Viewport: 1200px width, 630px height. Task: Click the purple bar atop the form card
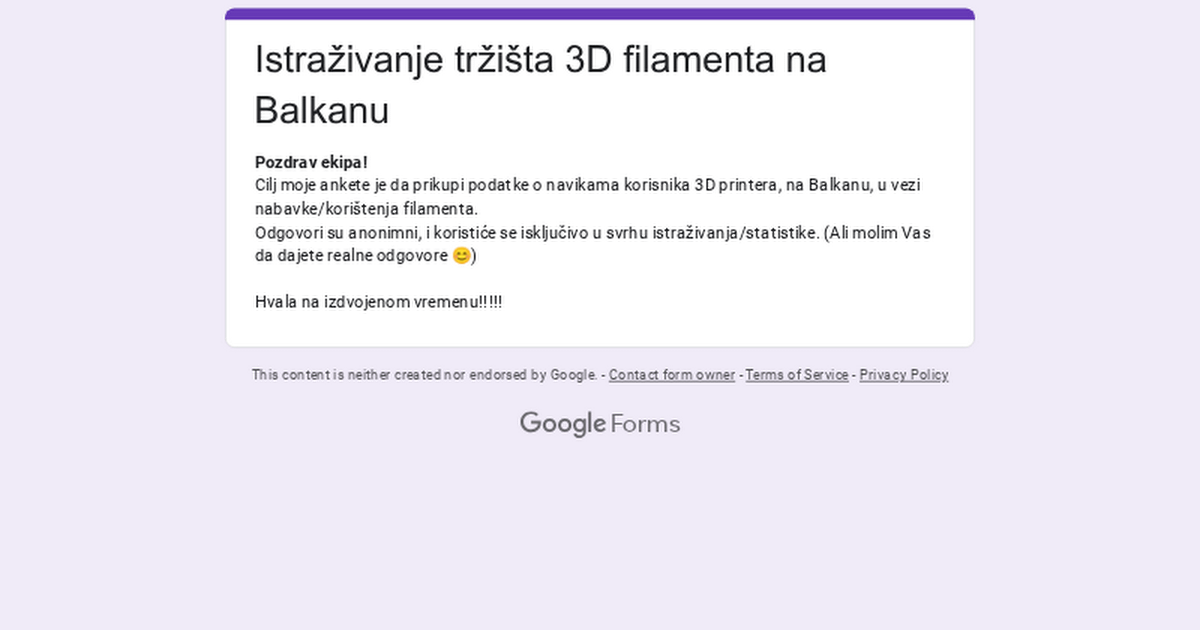(600, 14)
